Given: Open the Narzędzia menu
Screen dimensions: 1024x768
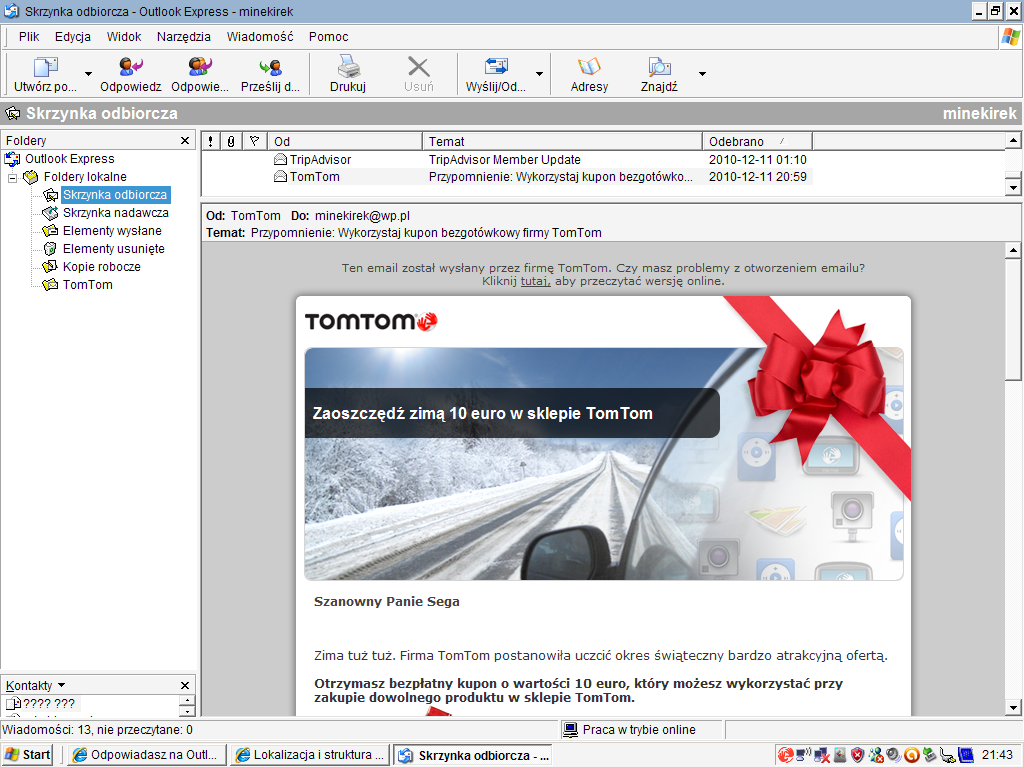Looking at the screenshot, I should tap(184, 37).
